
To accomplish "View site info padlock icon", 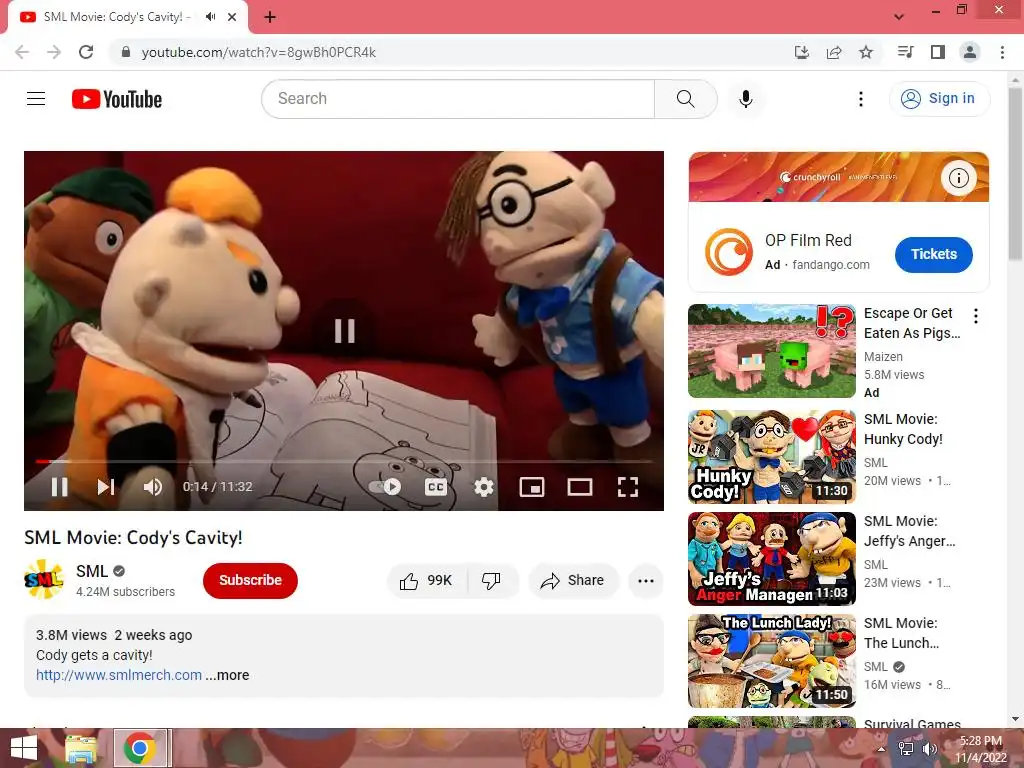I will click(126, 52).
